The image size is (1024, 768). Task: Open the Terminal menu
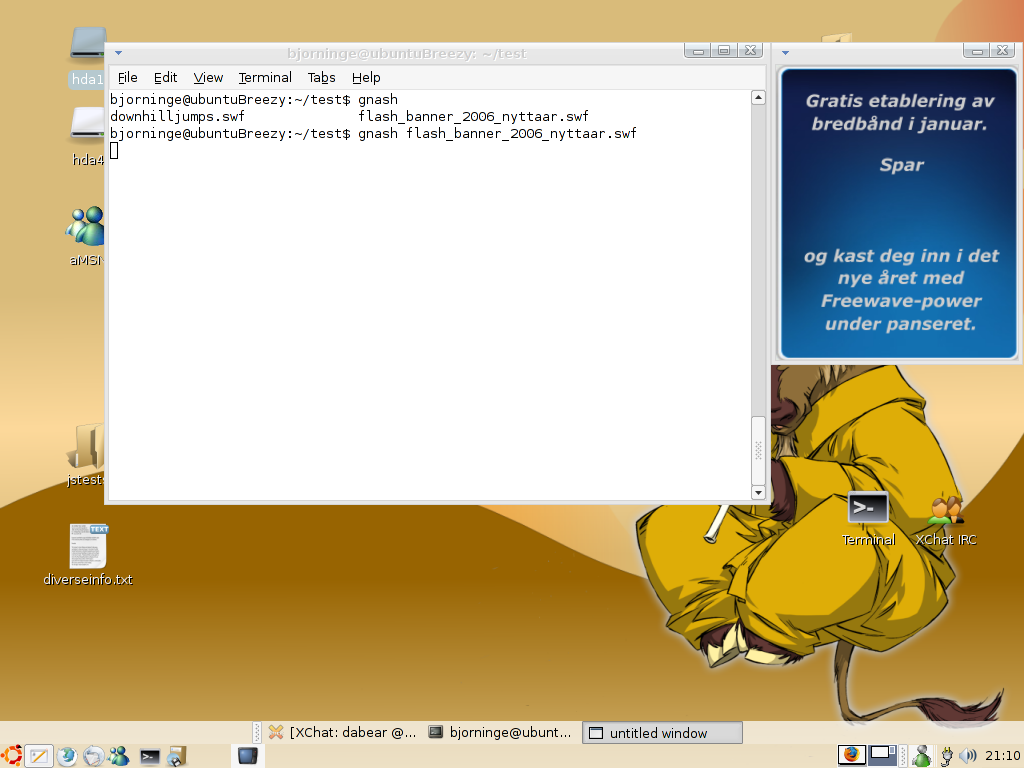[264, 78]
